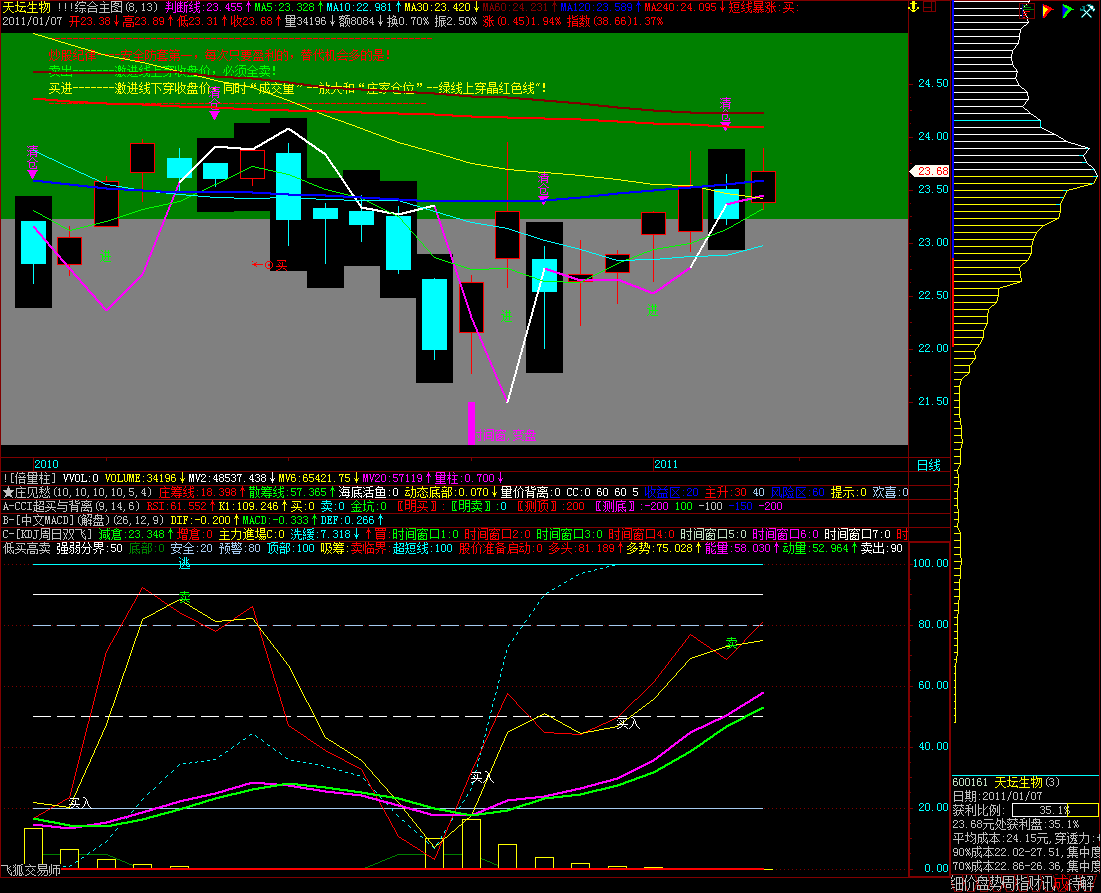Select the chip distribution chart icon
1101x893 pixels.
(1027, 10)
